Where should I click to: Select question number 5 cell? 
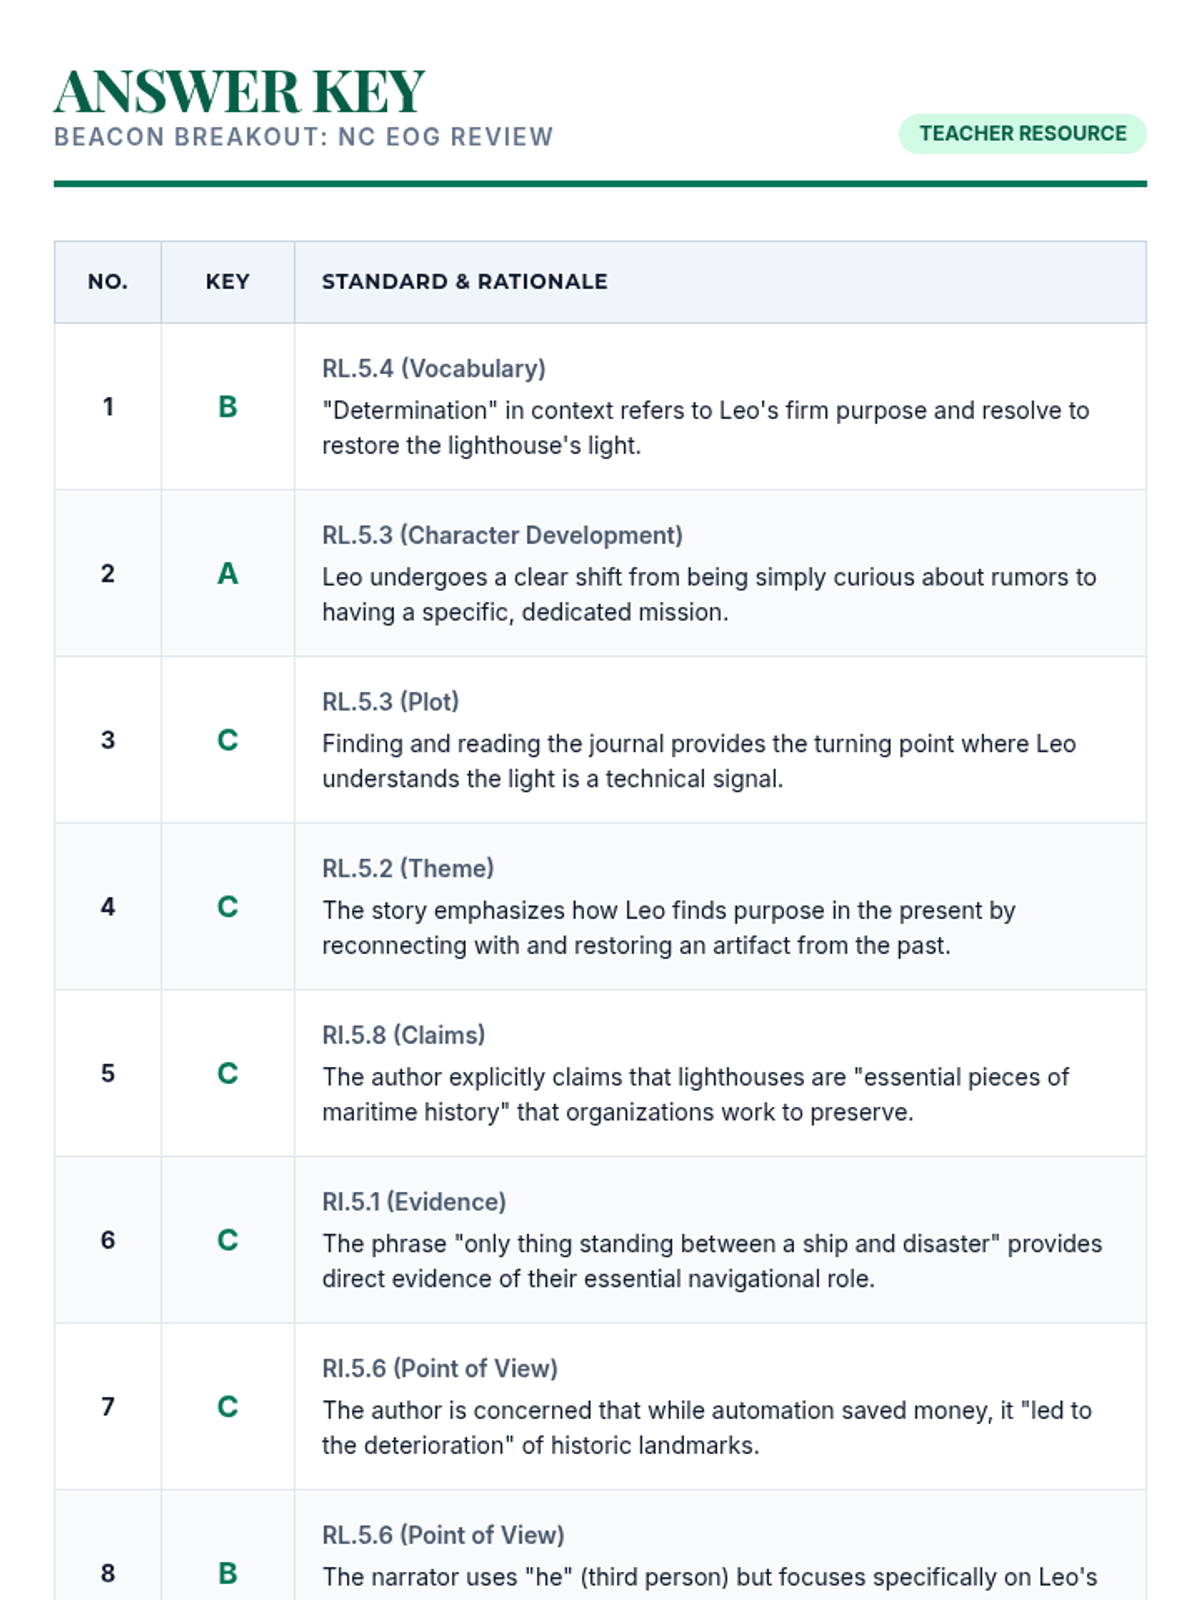[x=108, y=1074]
